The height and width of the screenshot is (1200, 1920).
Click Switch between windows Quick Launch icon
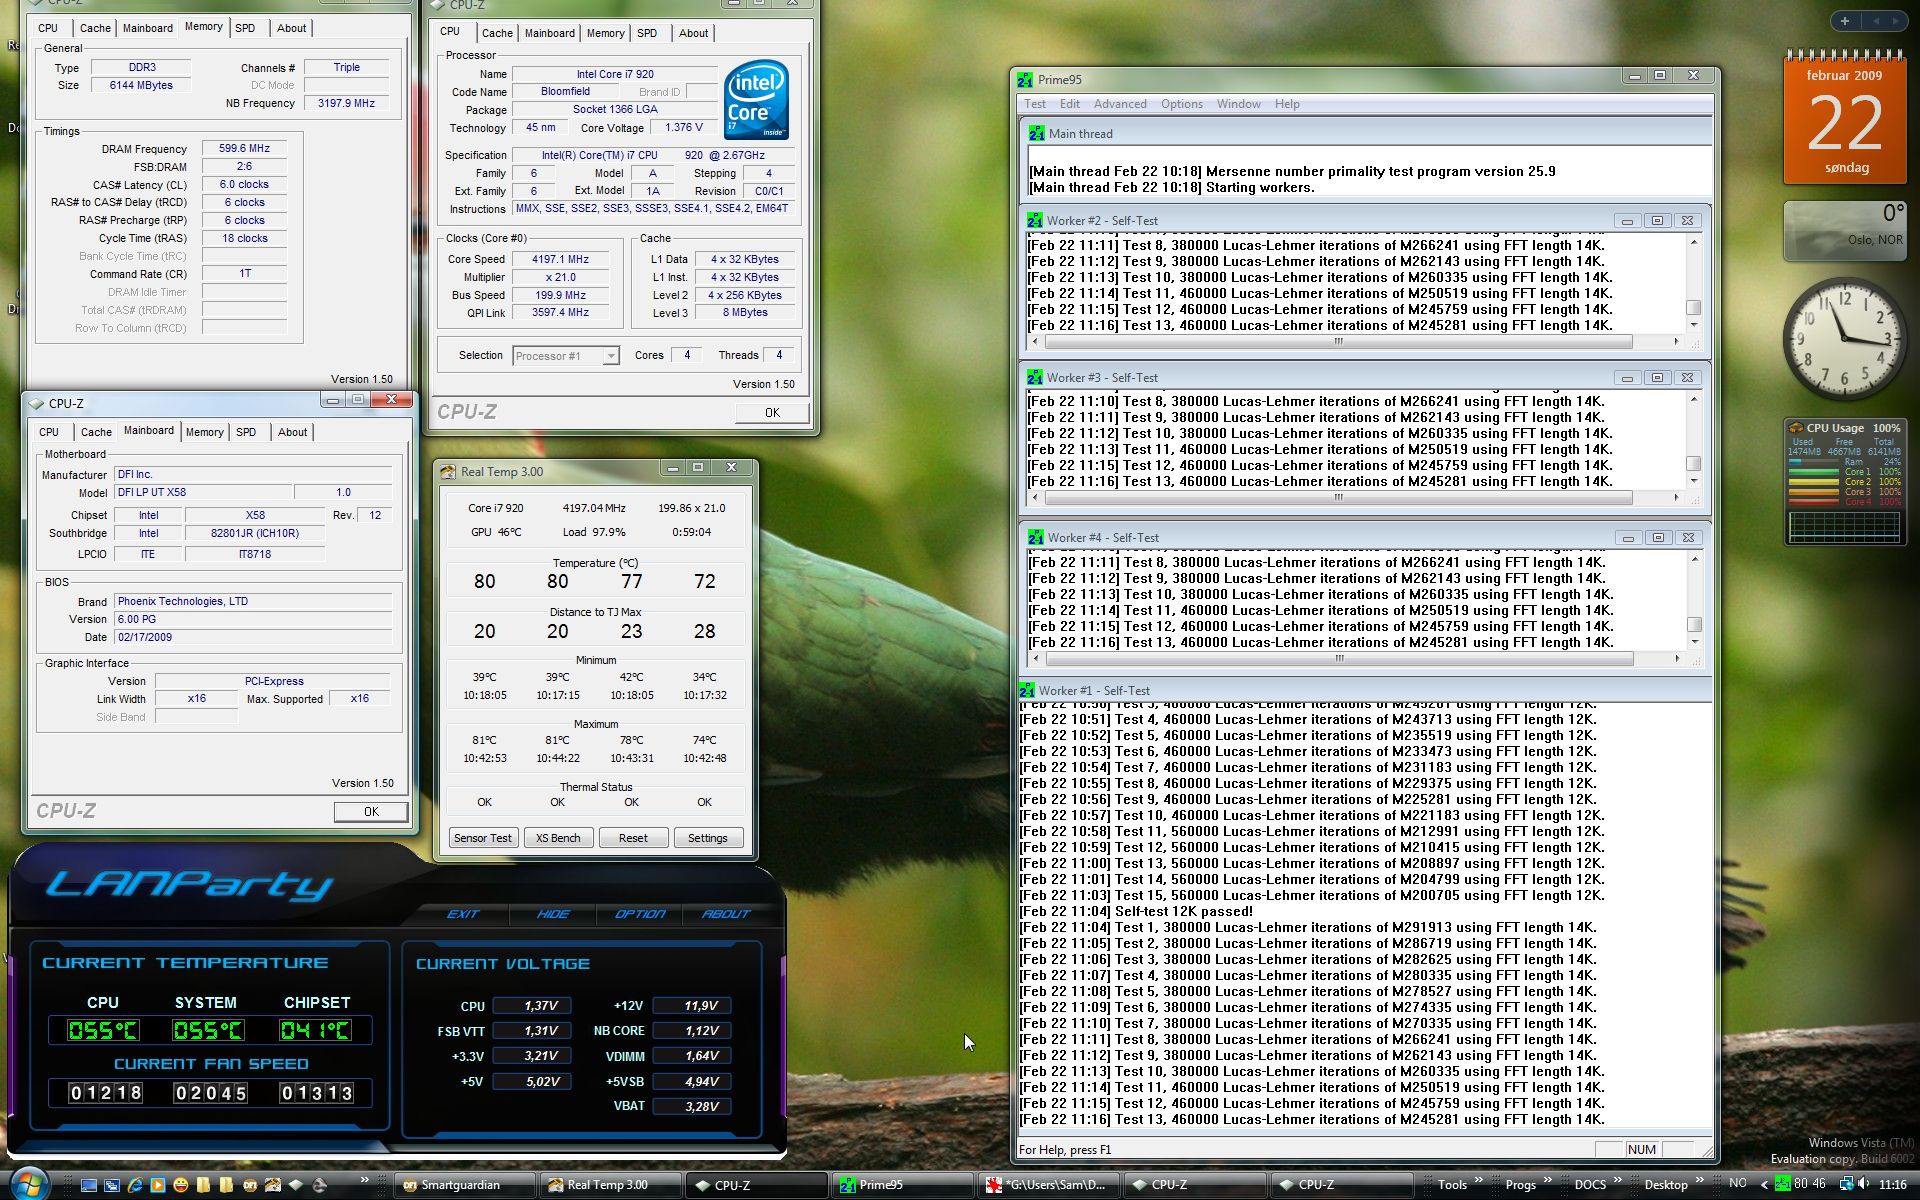[112, 1185]
